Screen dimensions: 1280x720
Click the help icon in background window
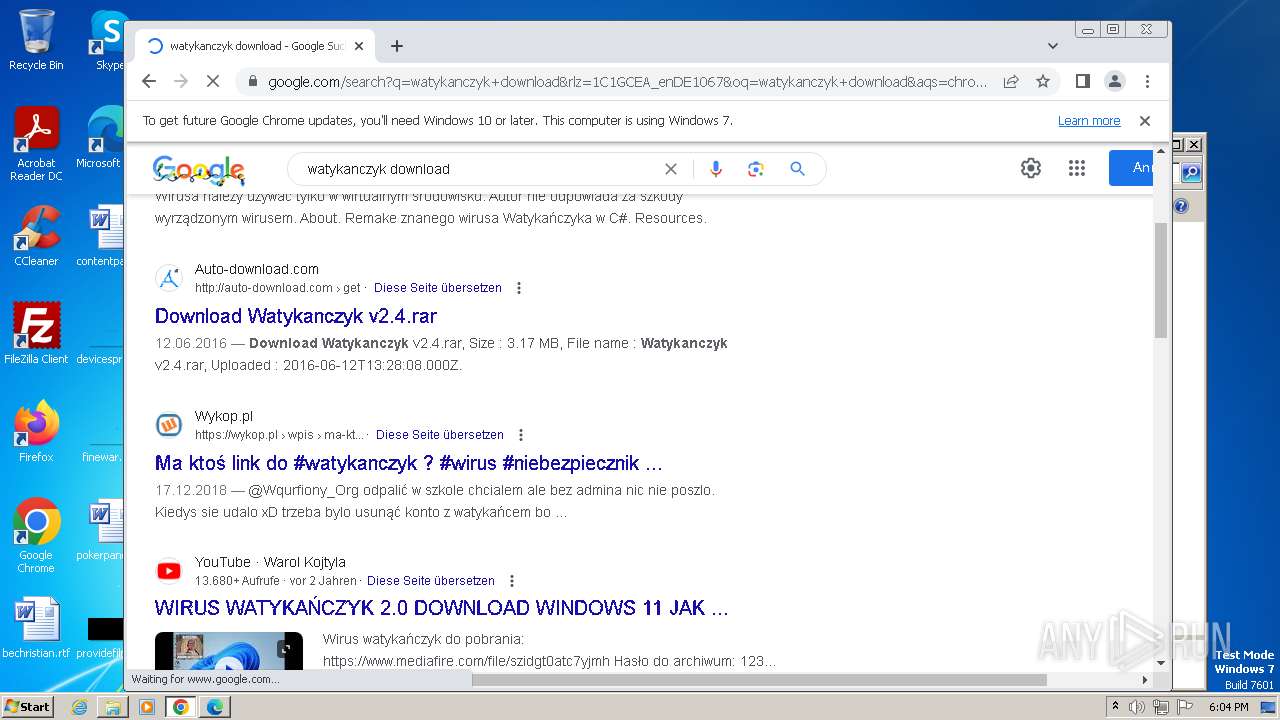tap(1180, 206)
